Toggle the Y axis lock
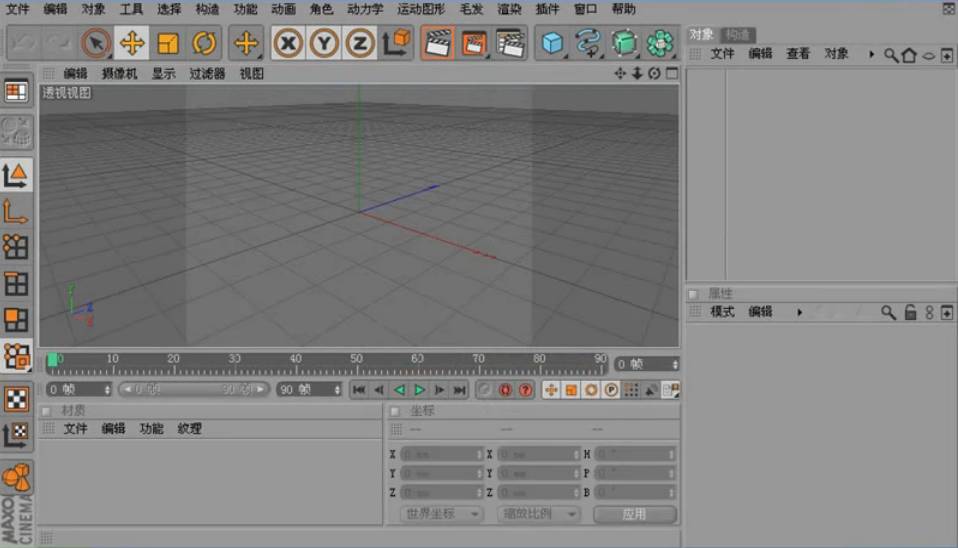Viewport: 958px width, 548px height. [324, 43]
